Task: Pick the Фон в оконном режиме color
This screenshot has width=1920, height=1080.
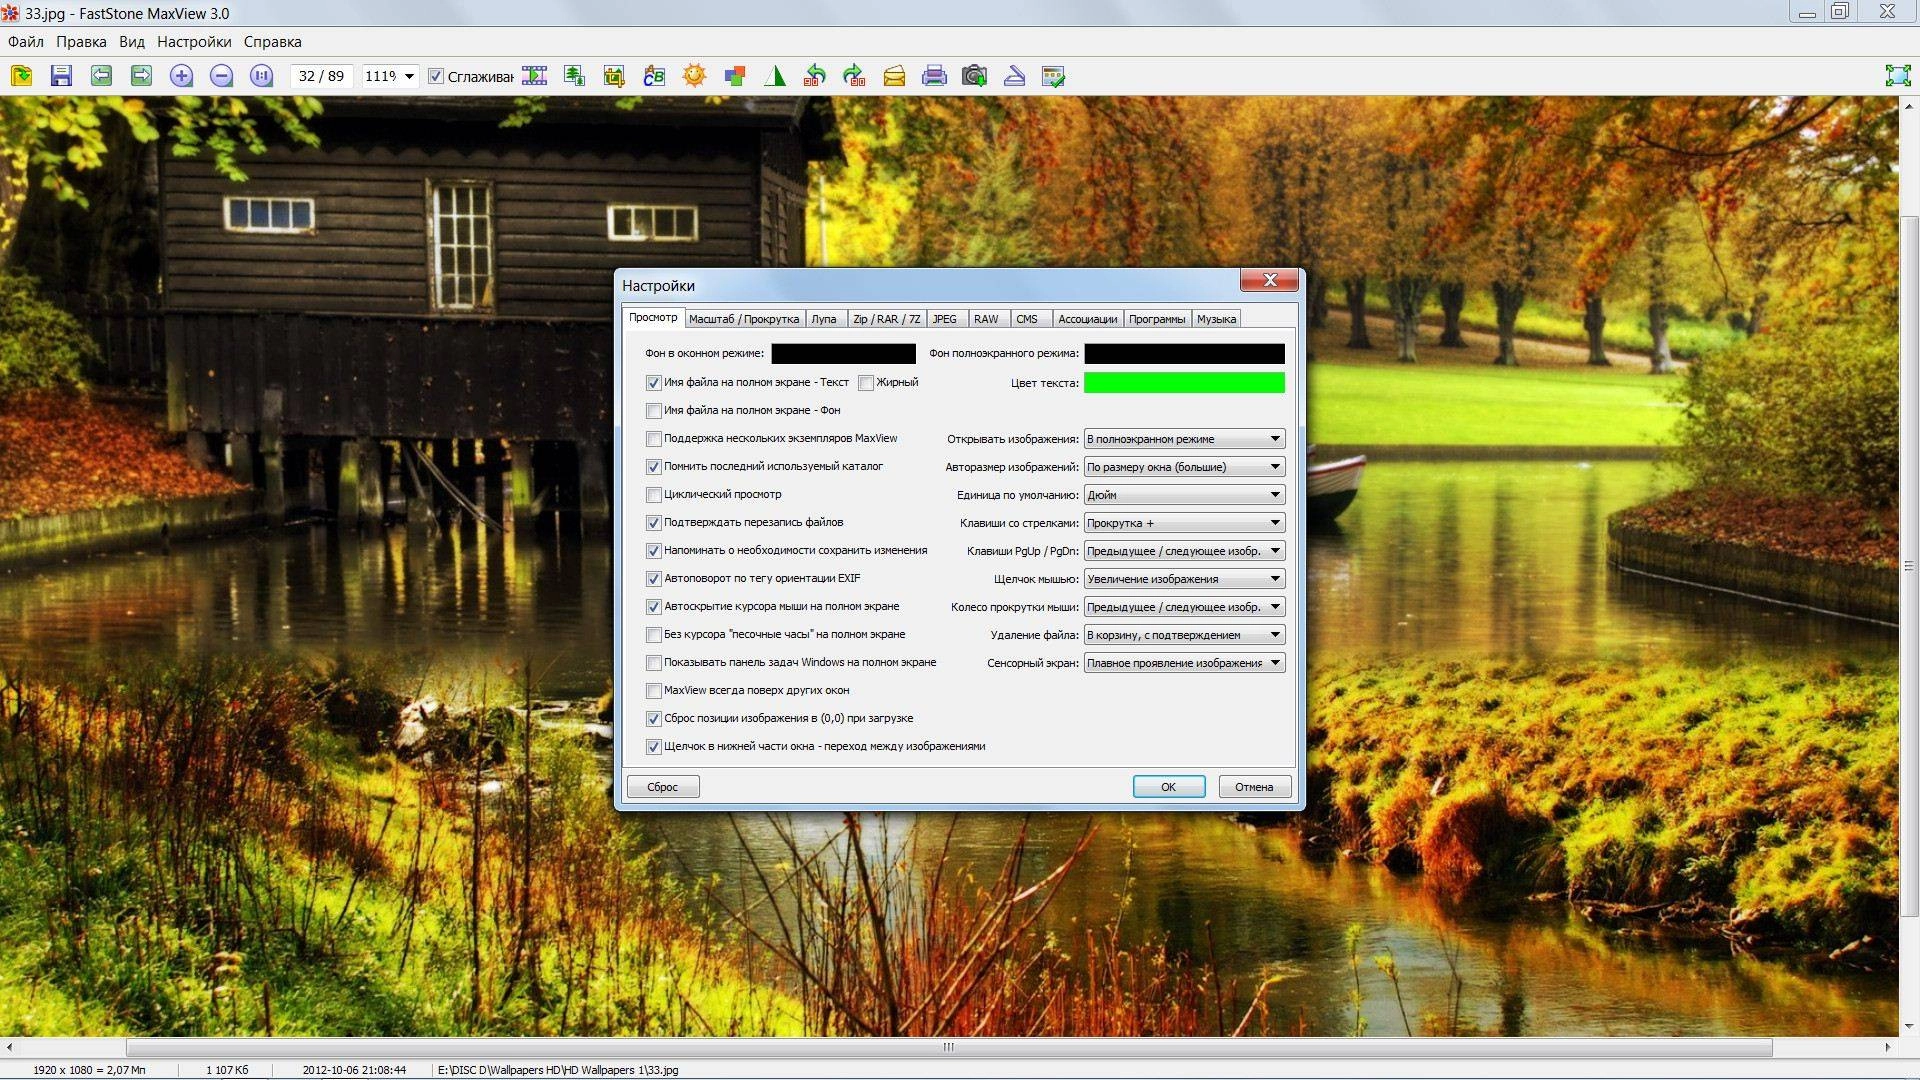Action: click(x=843, y=354)
